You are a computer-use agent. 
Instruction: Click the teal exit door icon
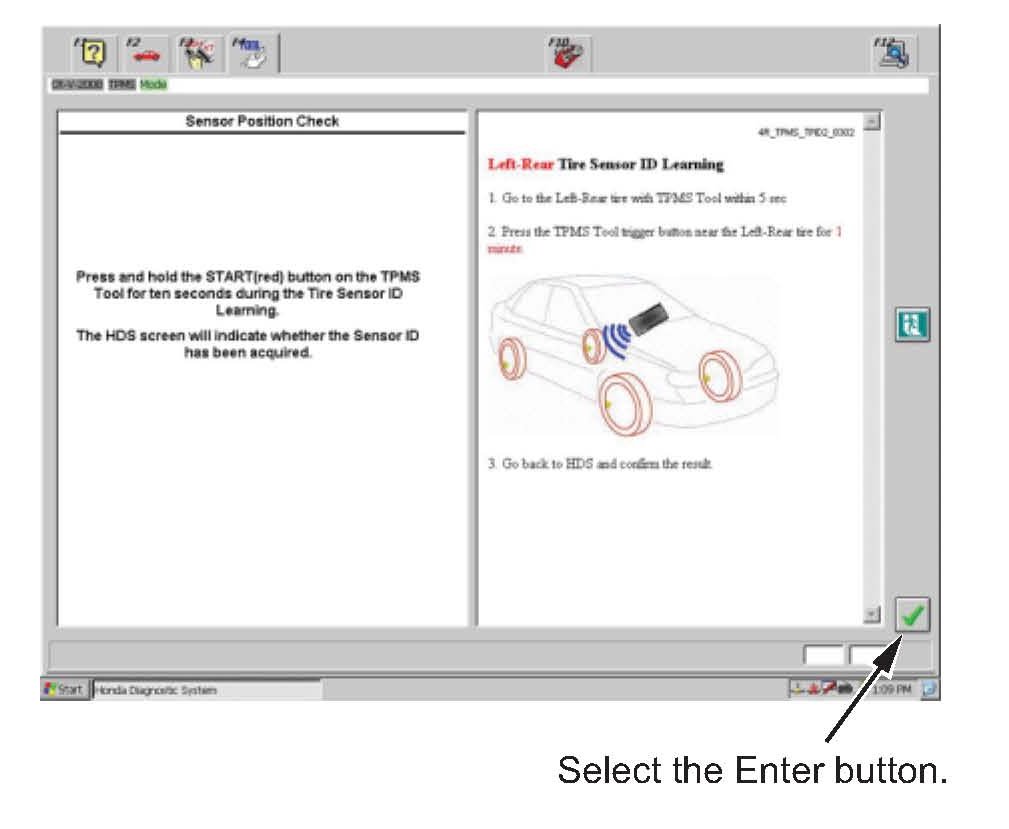(912, 326)
